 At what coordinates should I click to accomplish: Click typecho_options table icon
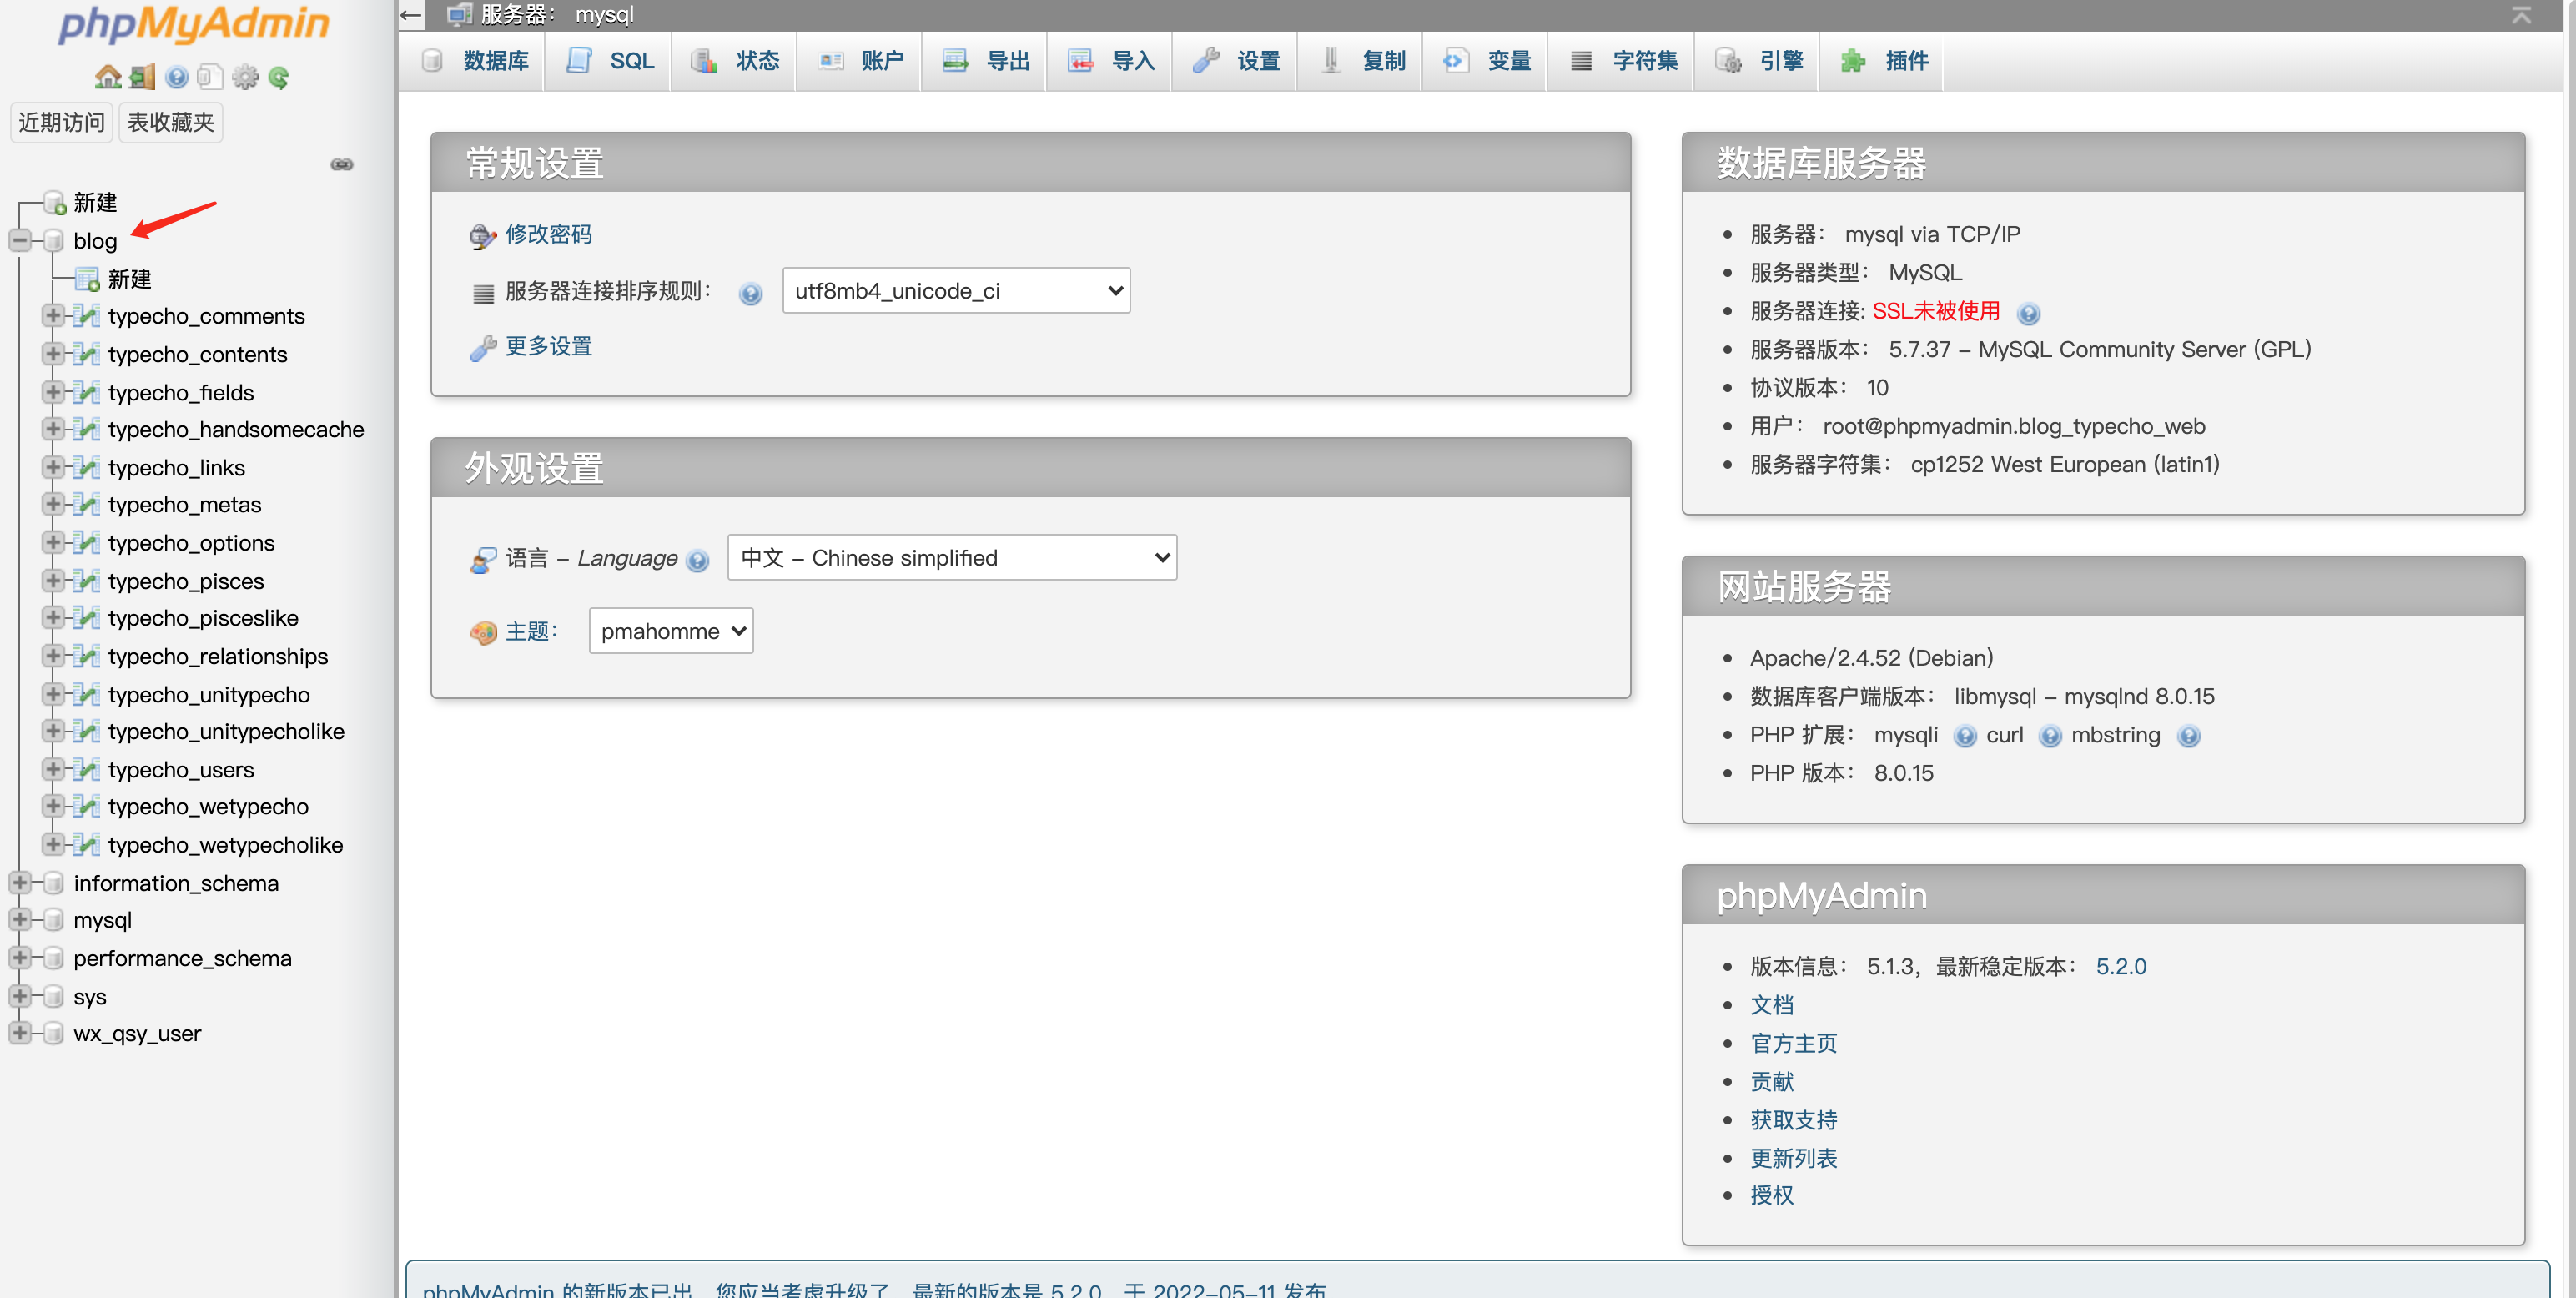(87, 543)
